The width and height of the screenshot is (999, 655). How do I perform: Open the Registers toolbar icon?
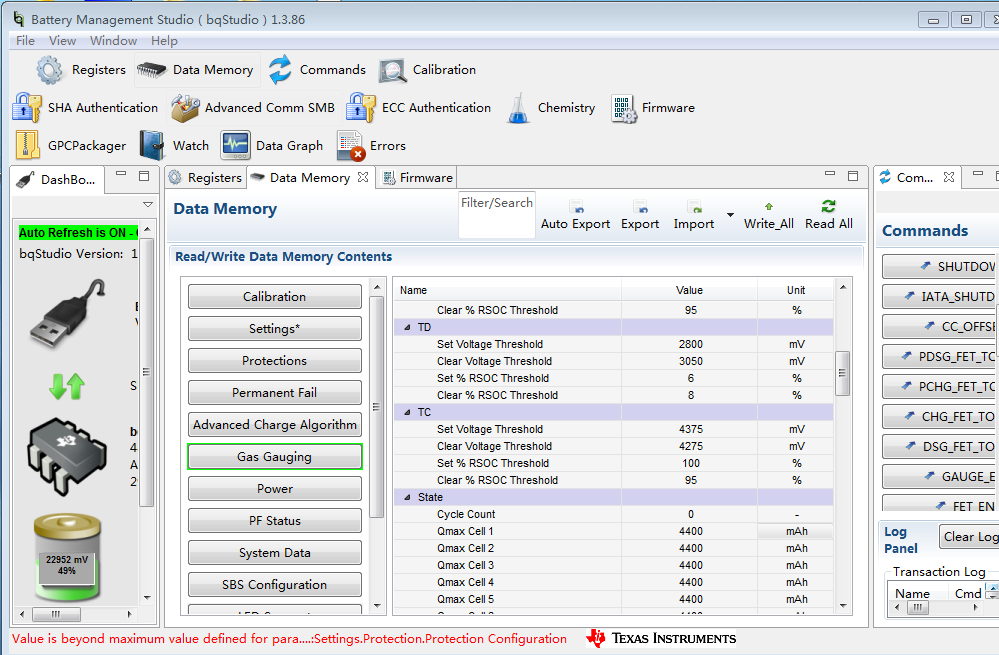pos(49,70)
